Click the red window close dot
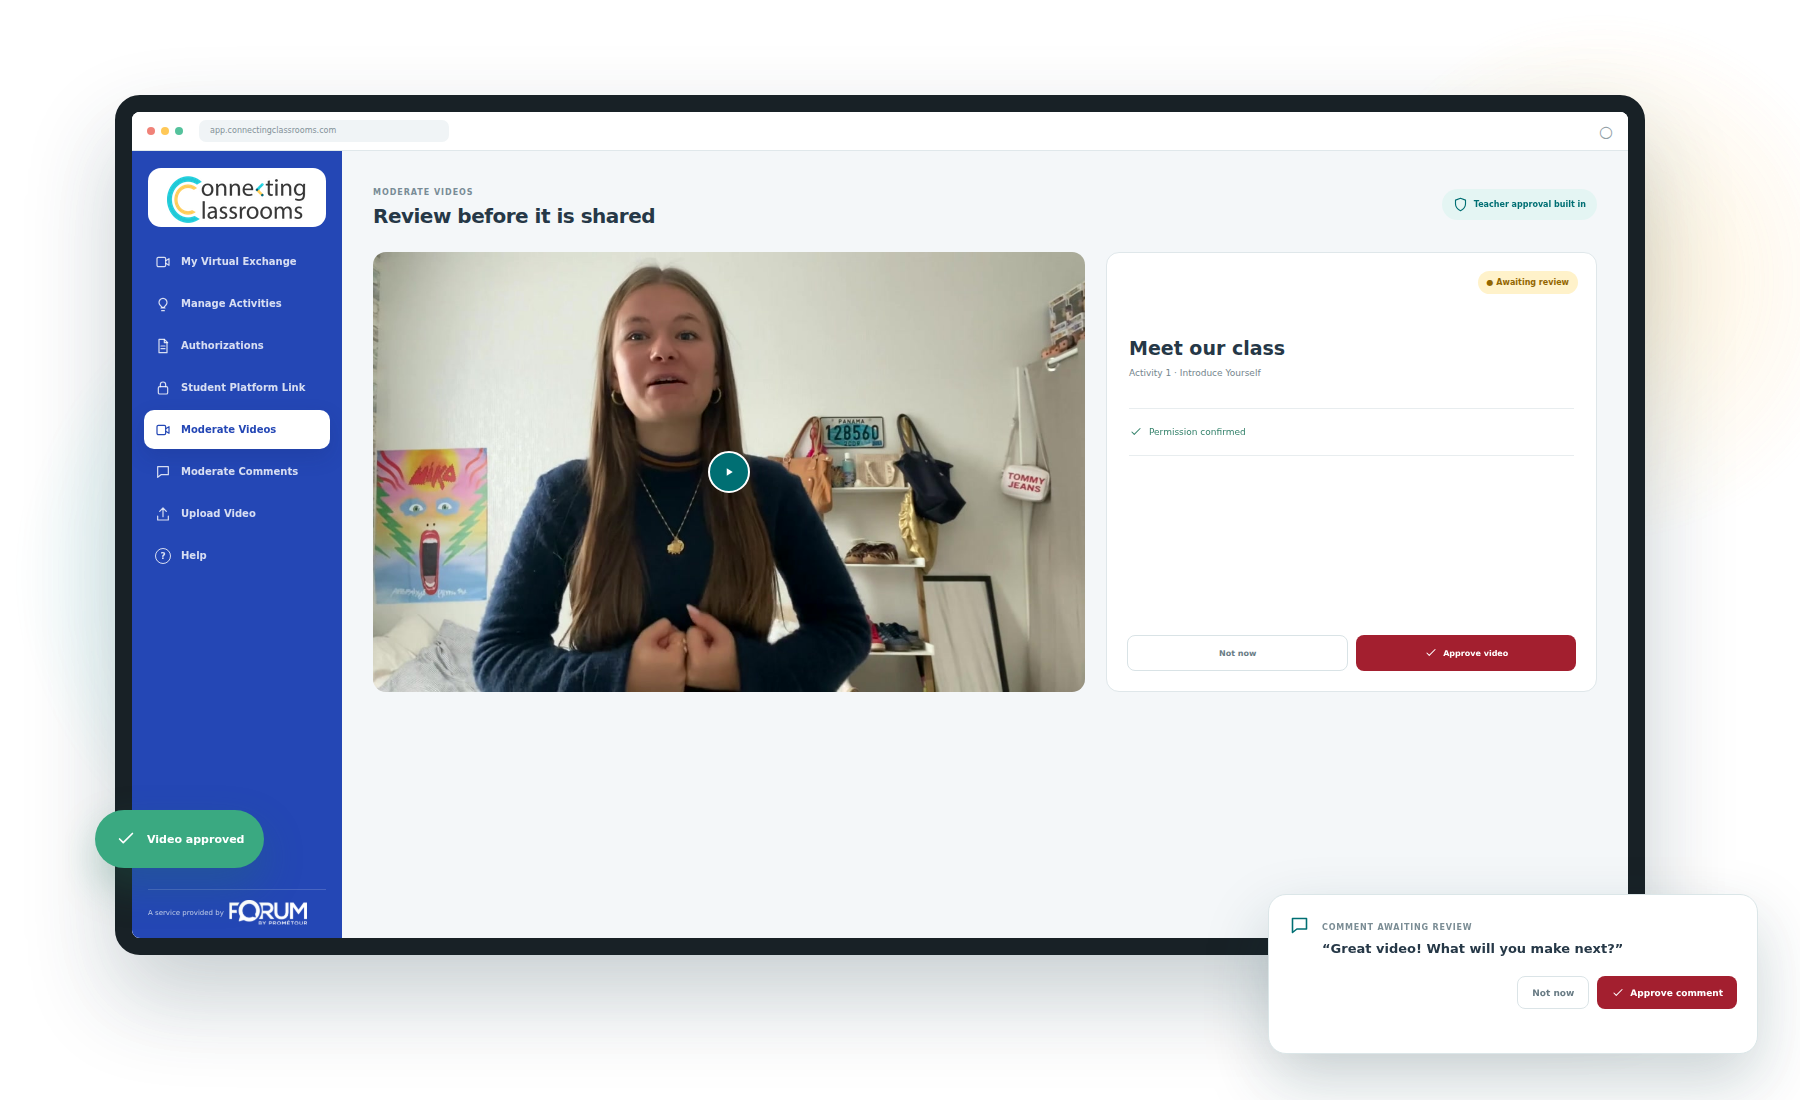The width and height of the screenshot is (1800, 1100). tap(151, 131)
